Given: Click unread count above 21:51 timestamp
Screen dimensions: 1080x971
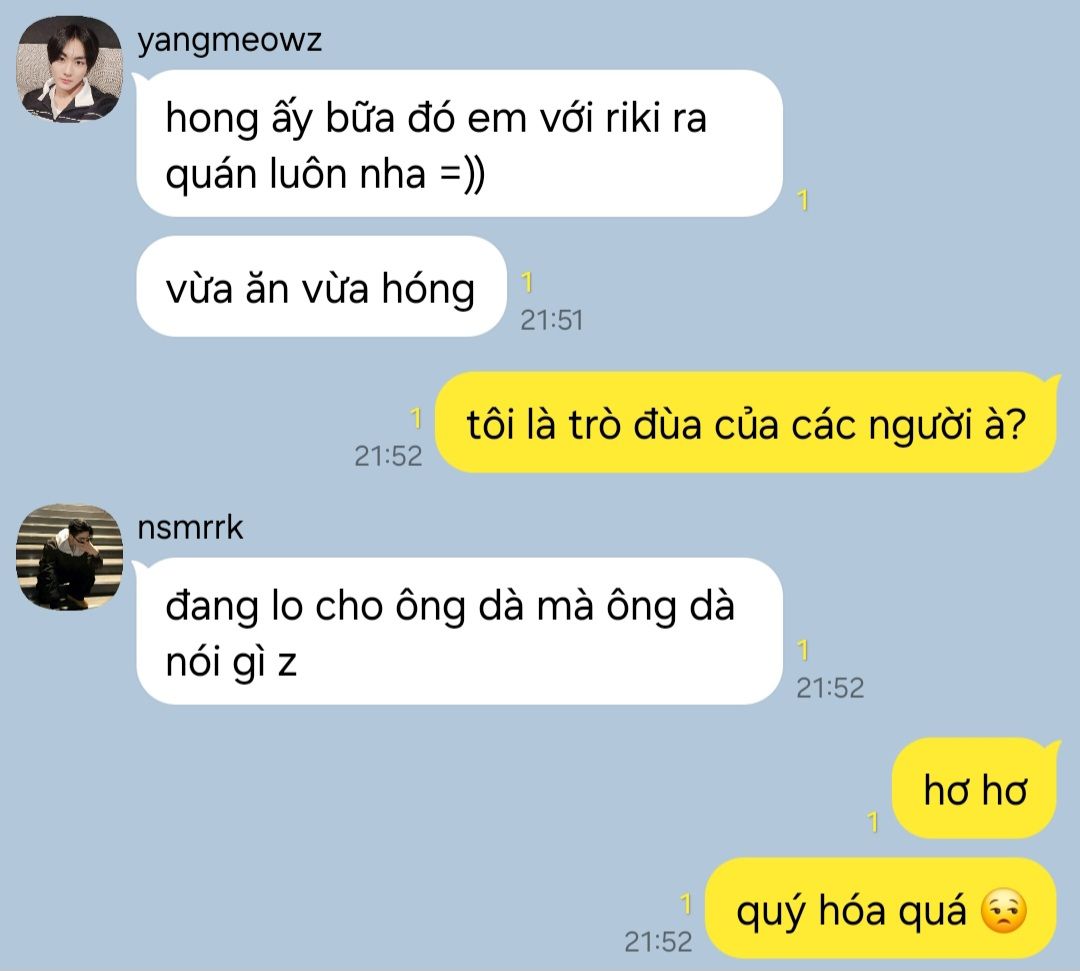Looking at the screenshot, I should point(527,282).
